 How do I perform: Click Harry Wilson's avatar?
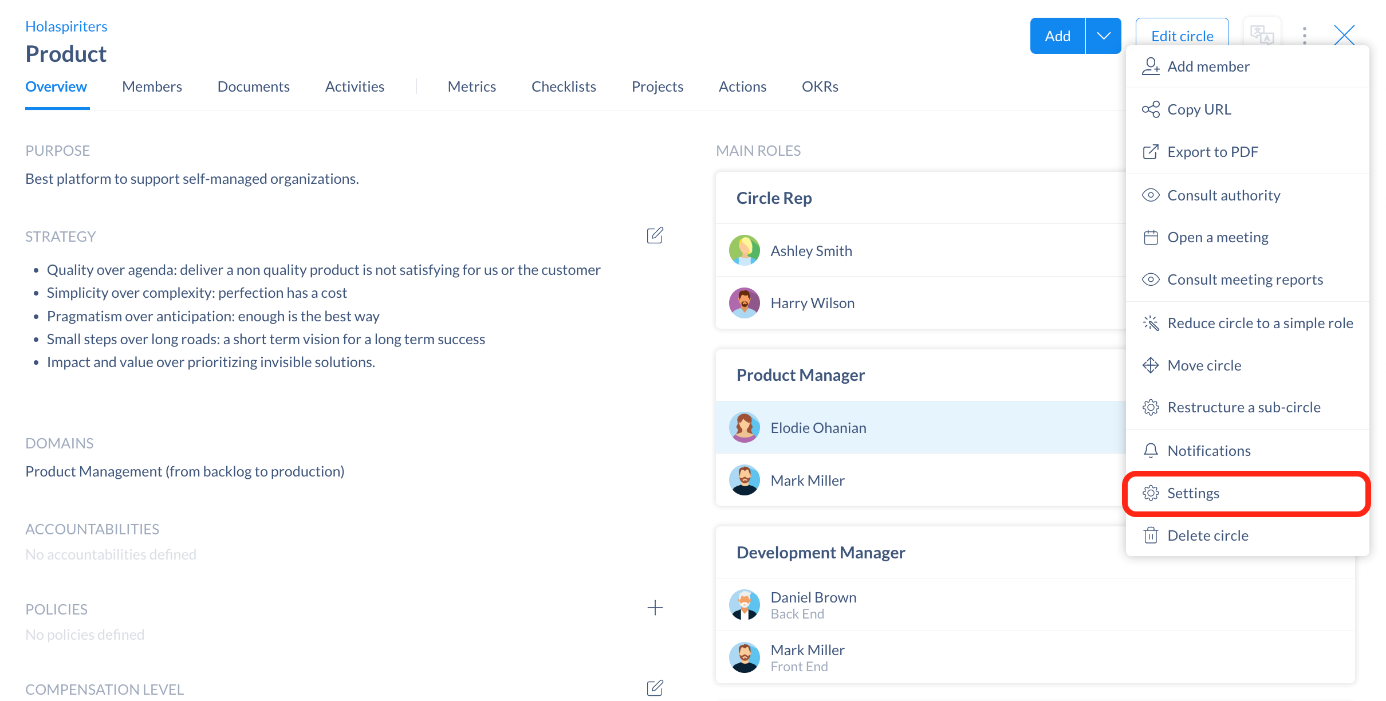pos(744,303)
